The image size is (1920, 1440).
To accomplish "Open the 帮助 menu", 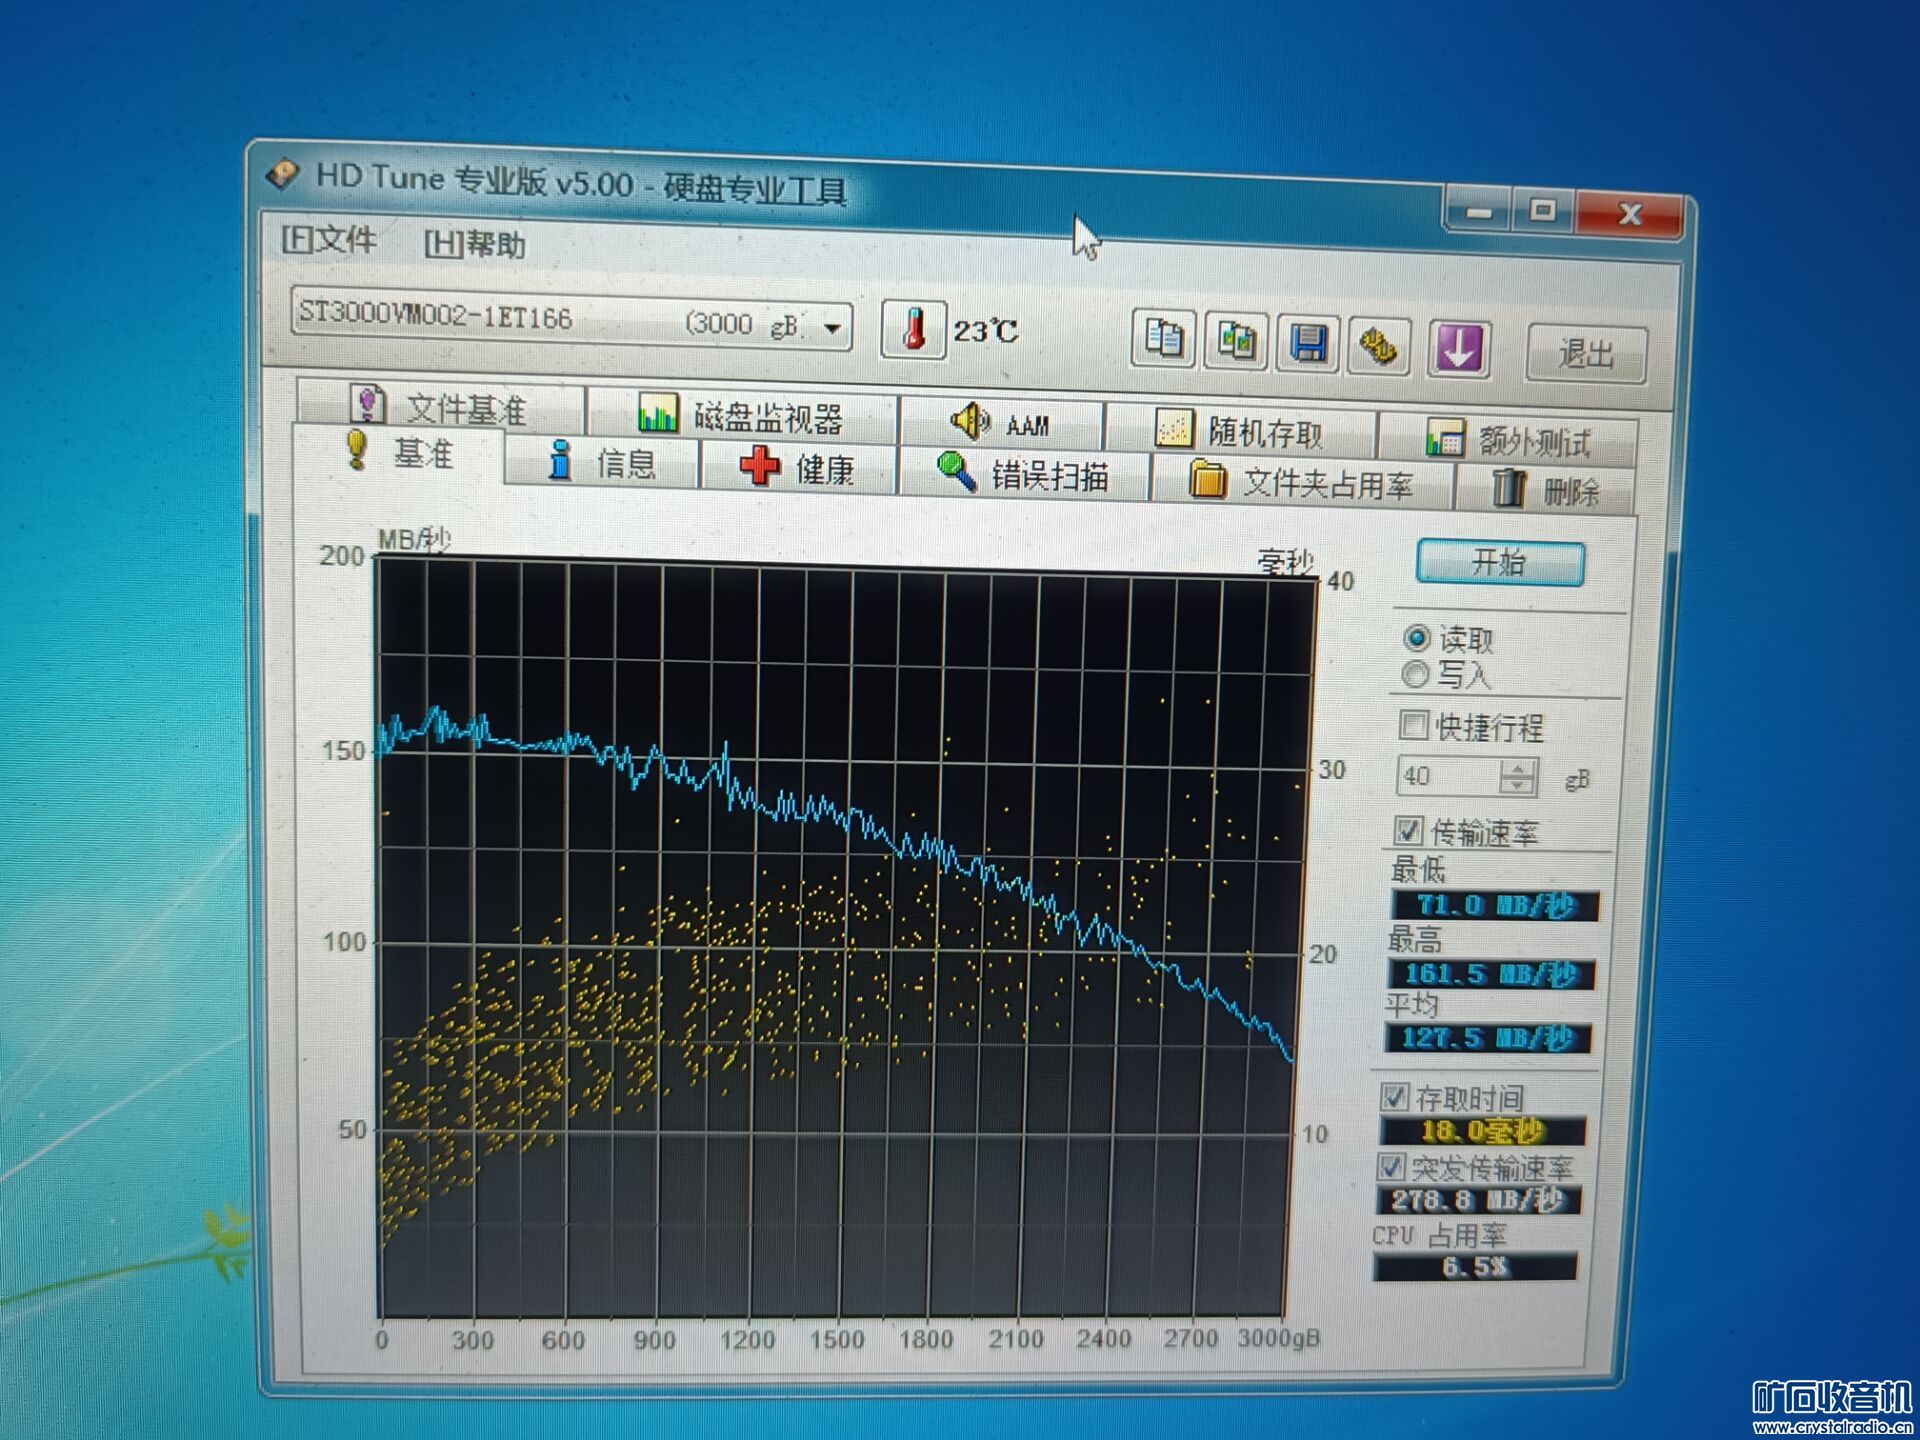I will (x=474, y=244).
